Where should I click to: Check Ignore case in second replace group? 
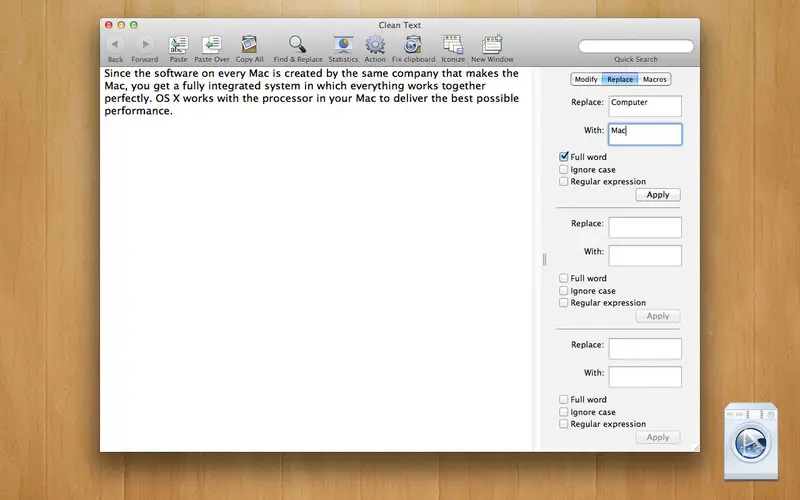click(x=564, y=291)
